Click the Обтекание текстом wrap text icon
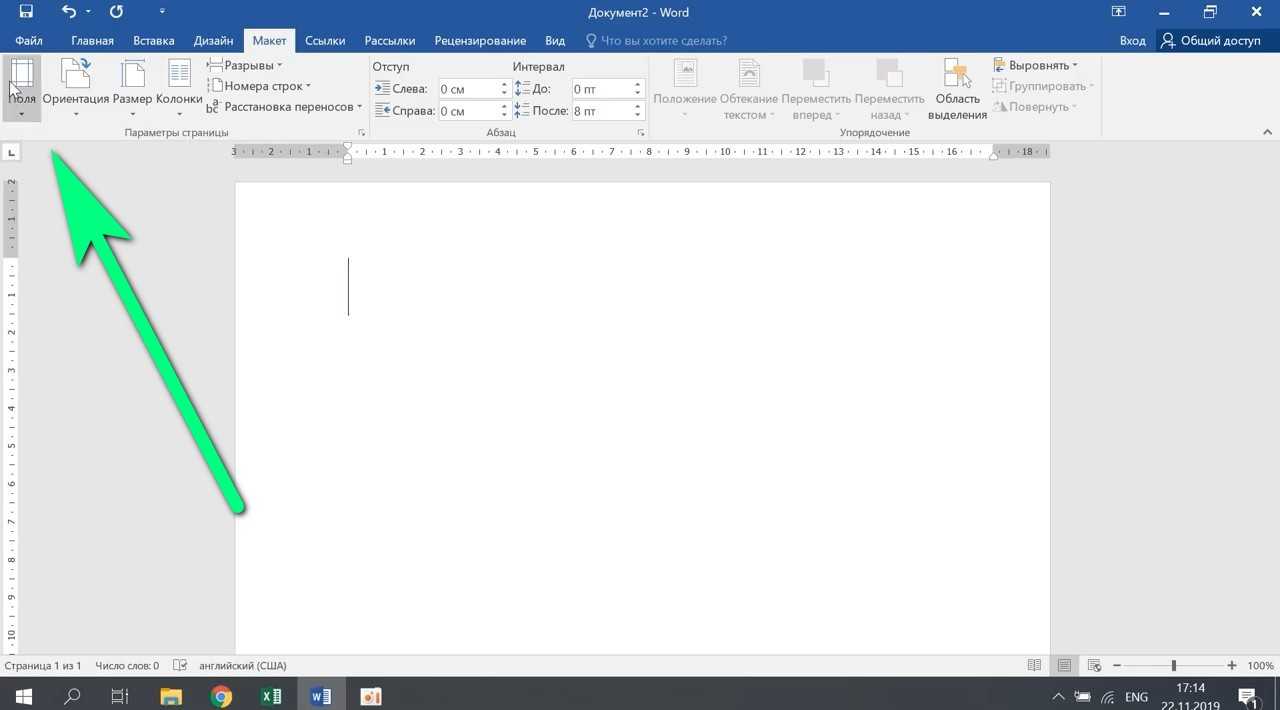1280x710 pixels. (x=749, y=74)
